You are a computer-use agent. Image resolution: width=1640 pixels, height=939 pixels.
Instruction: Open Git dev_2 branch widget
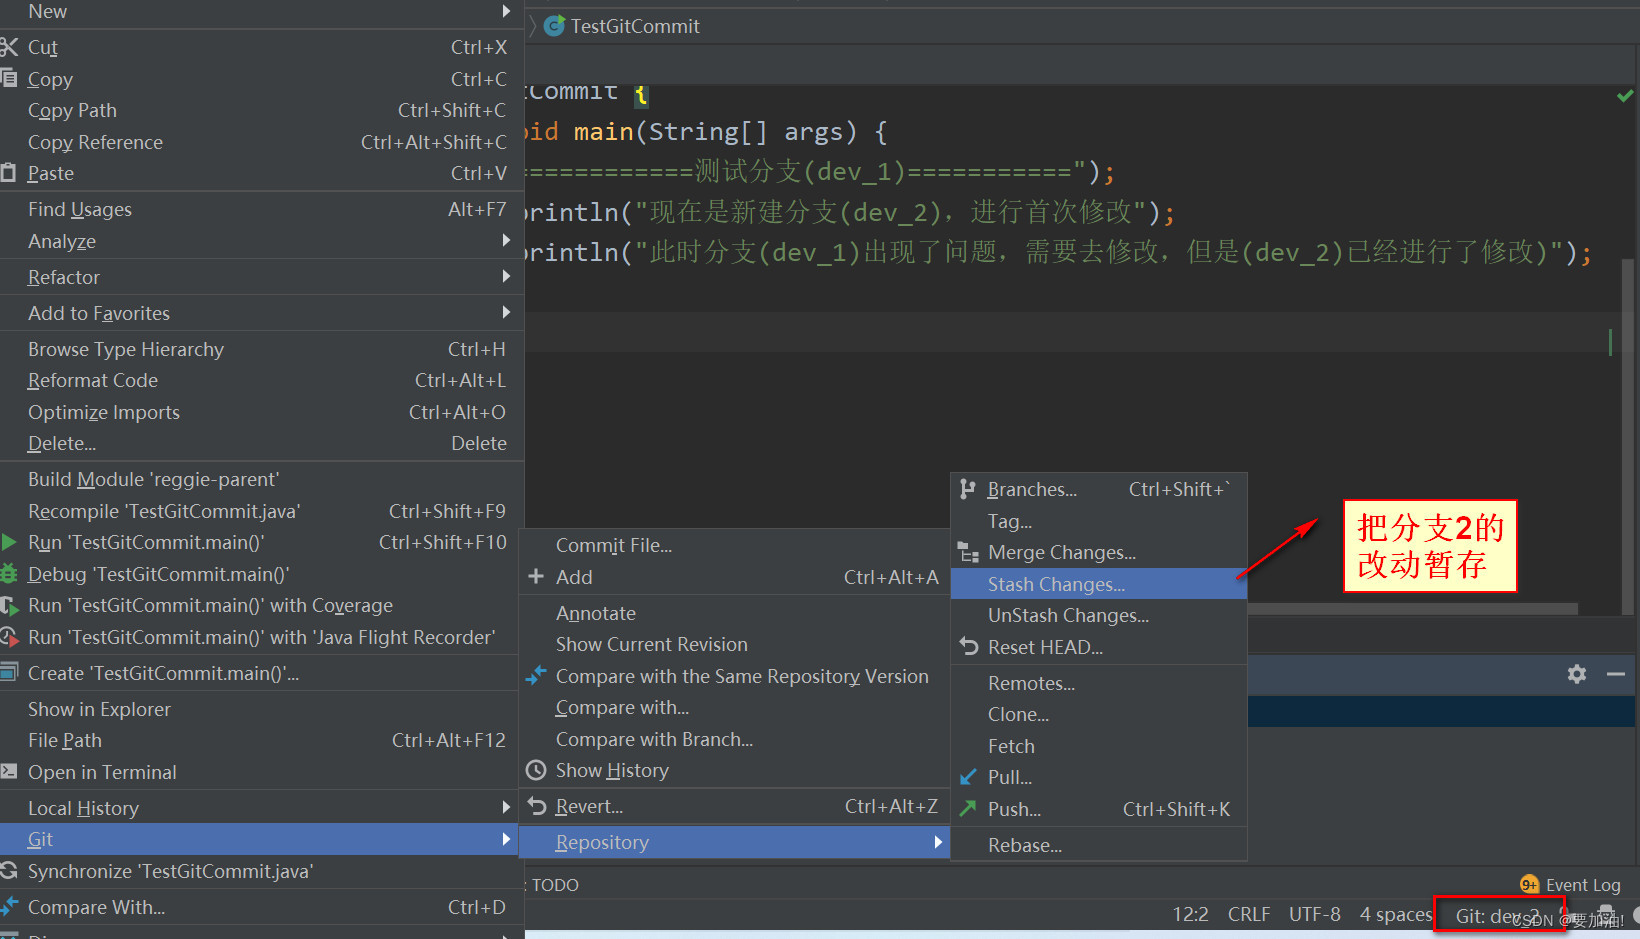pyautogui.click(x=1498, y=915)
